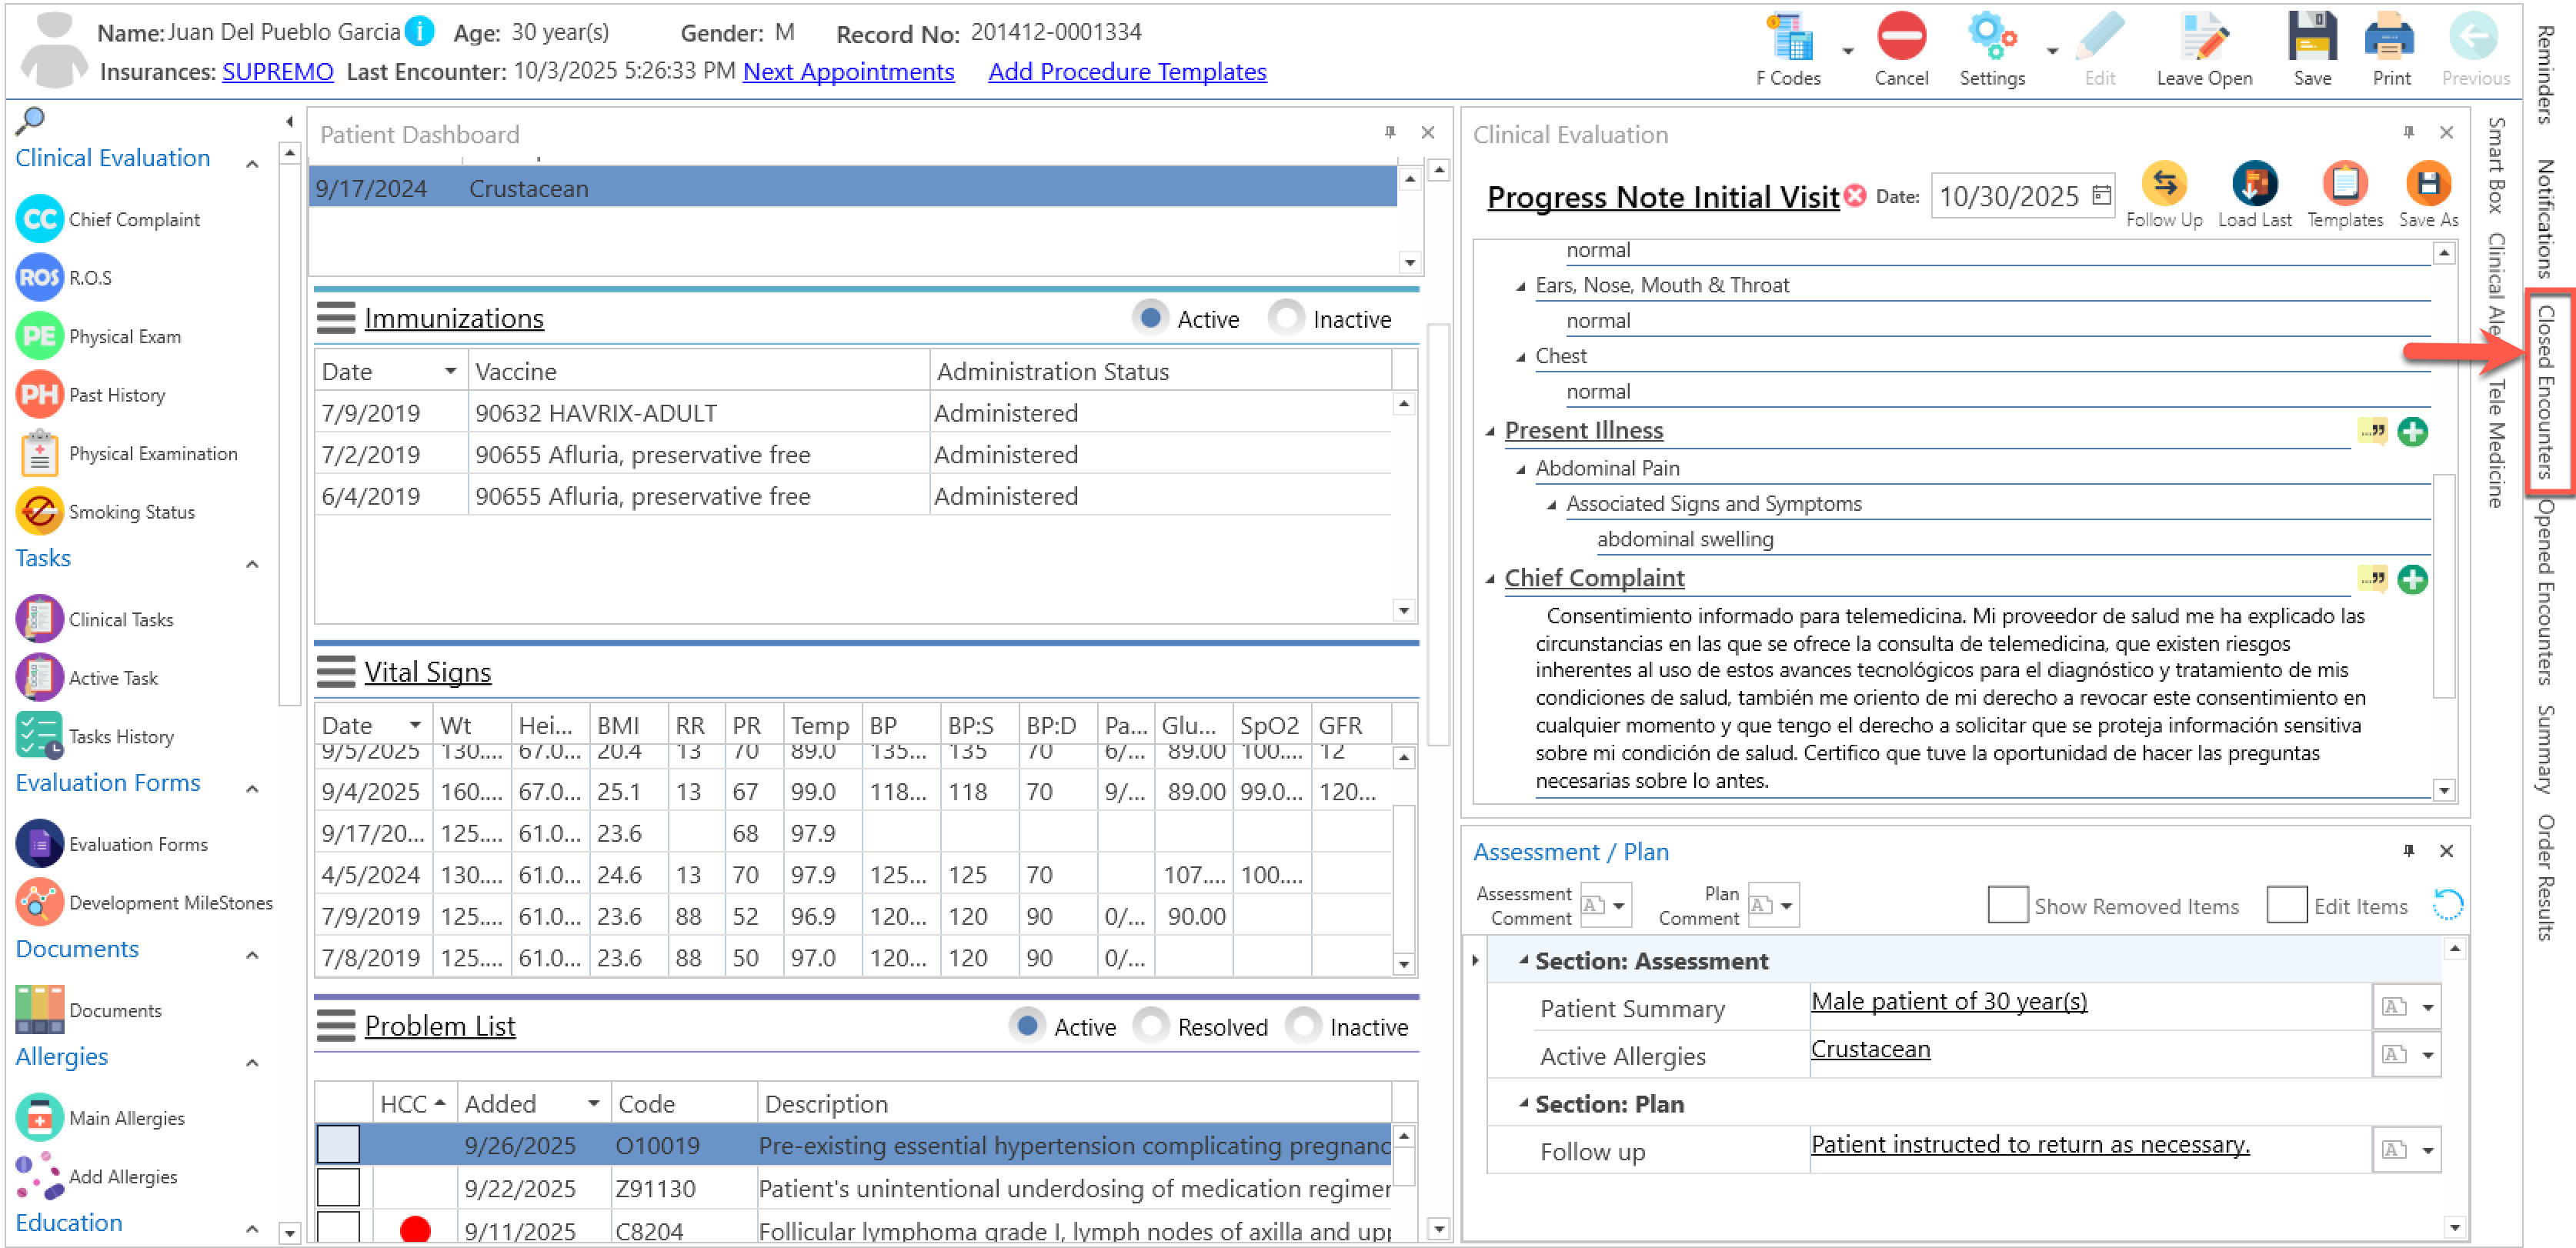Click the Load Last icon
2576x1248 pixels.
click(x=2254, y=184)
